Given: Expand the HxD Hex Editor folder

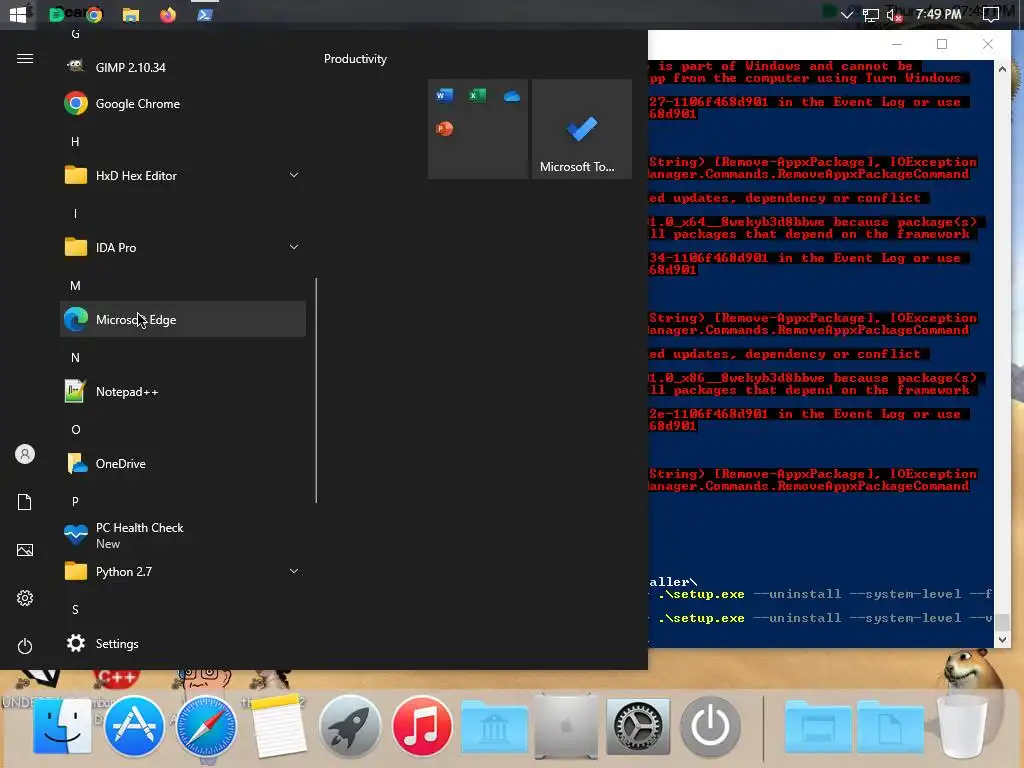Looking at the screenshot, I should click(x=294, y=175).
